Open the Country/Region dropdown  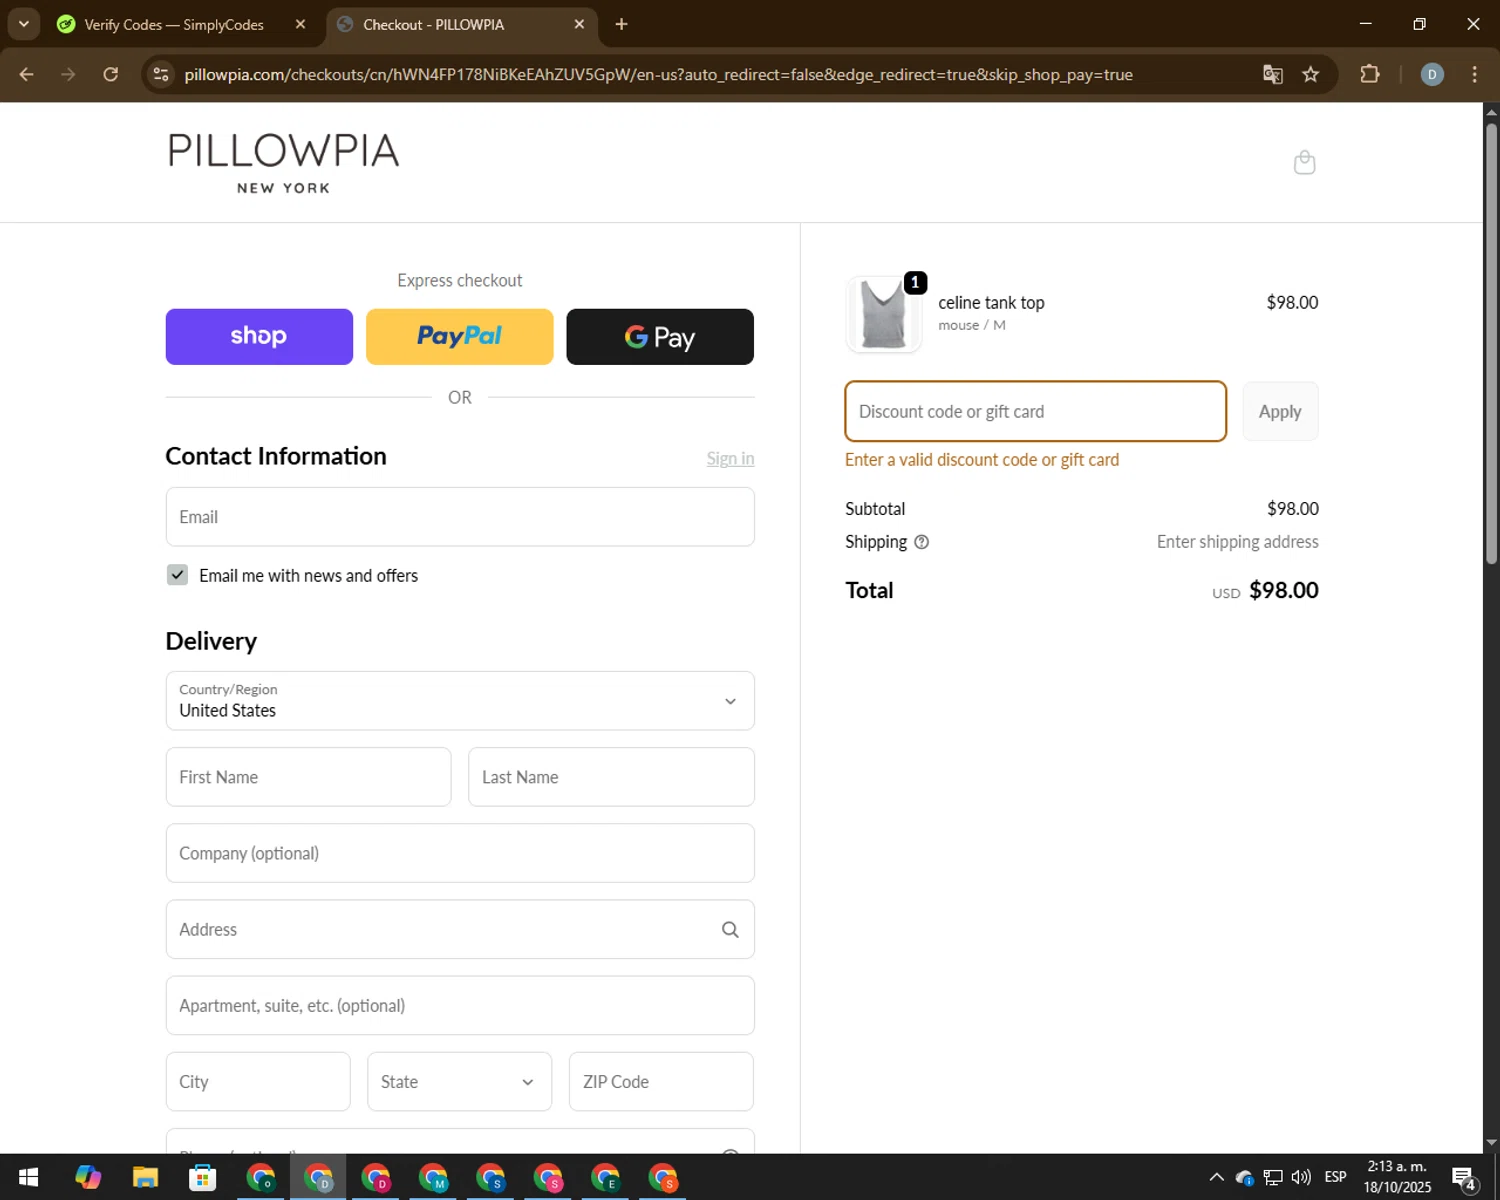pos(460,701)
